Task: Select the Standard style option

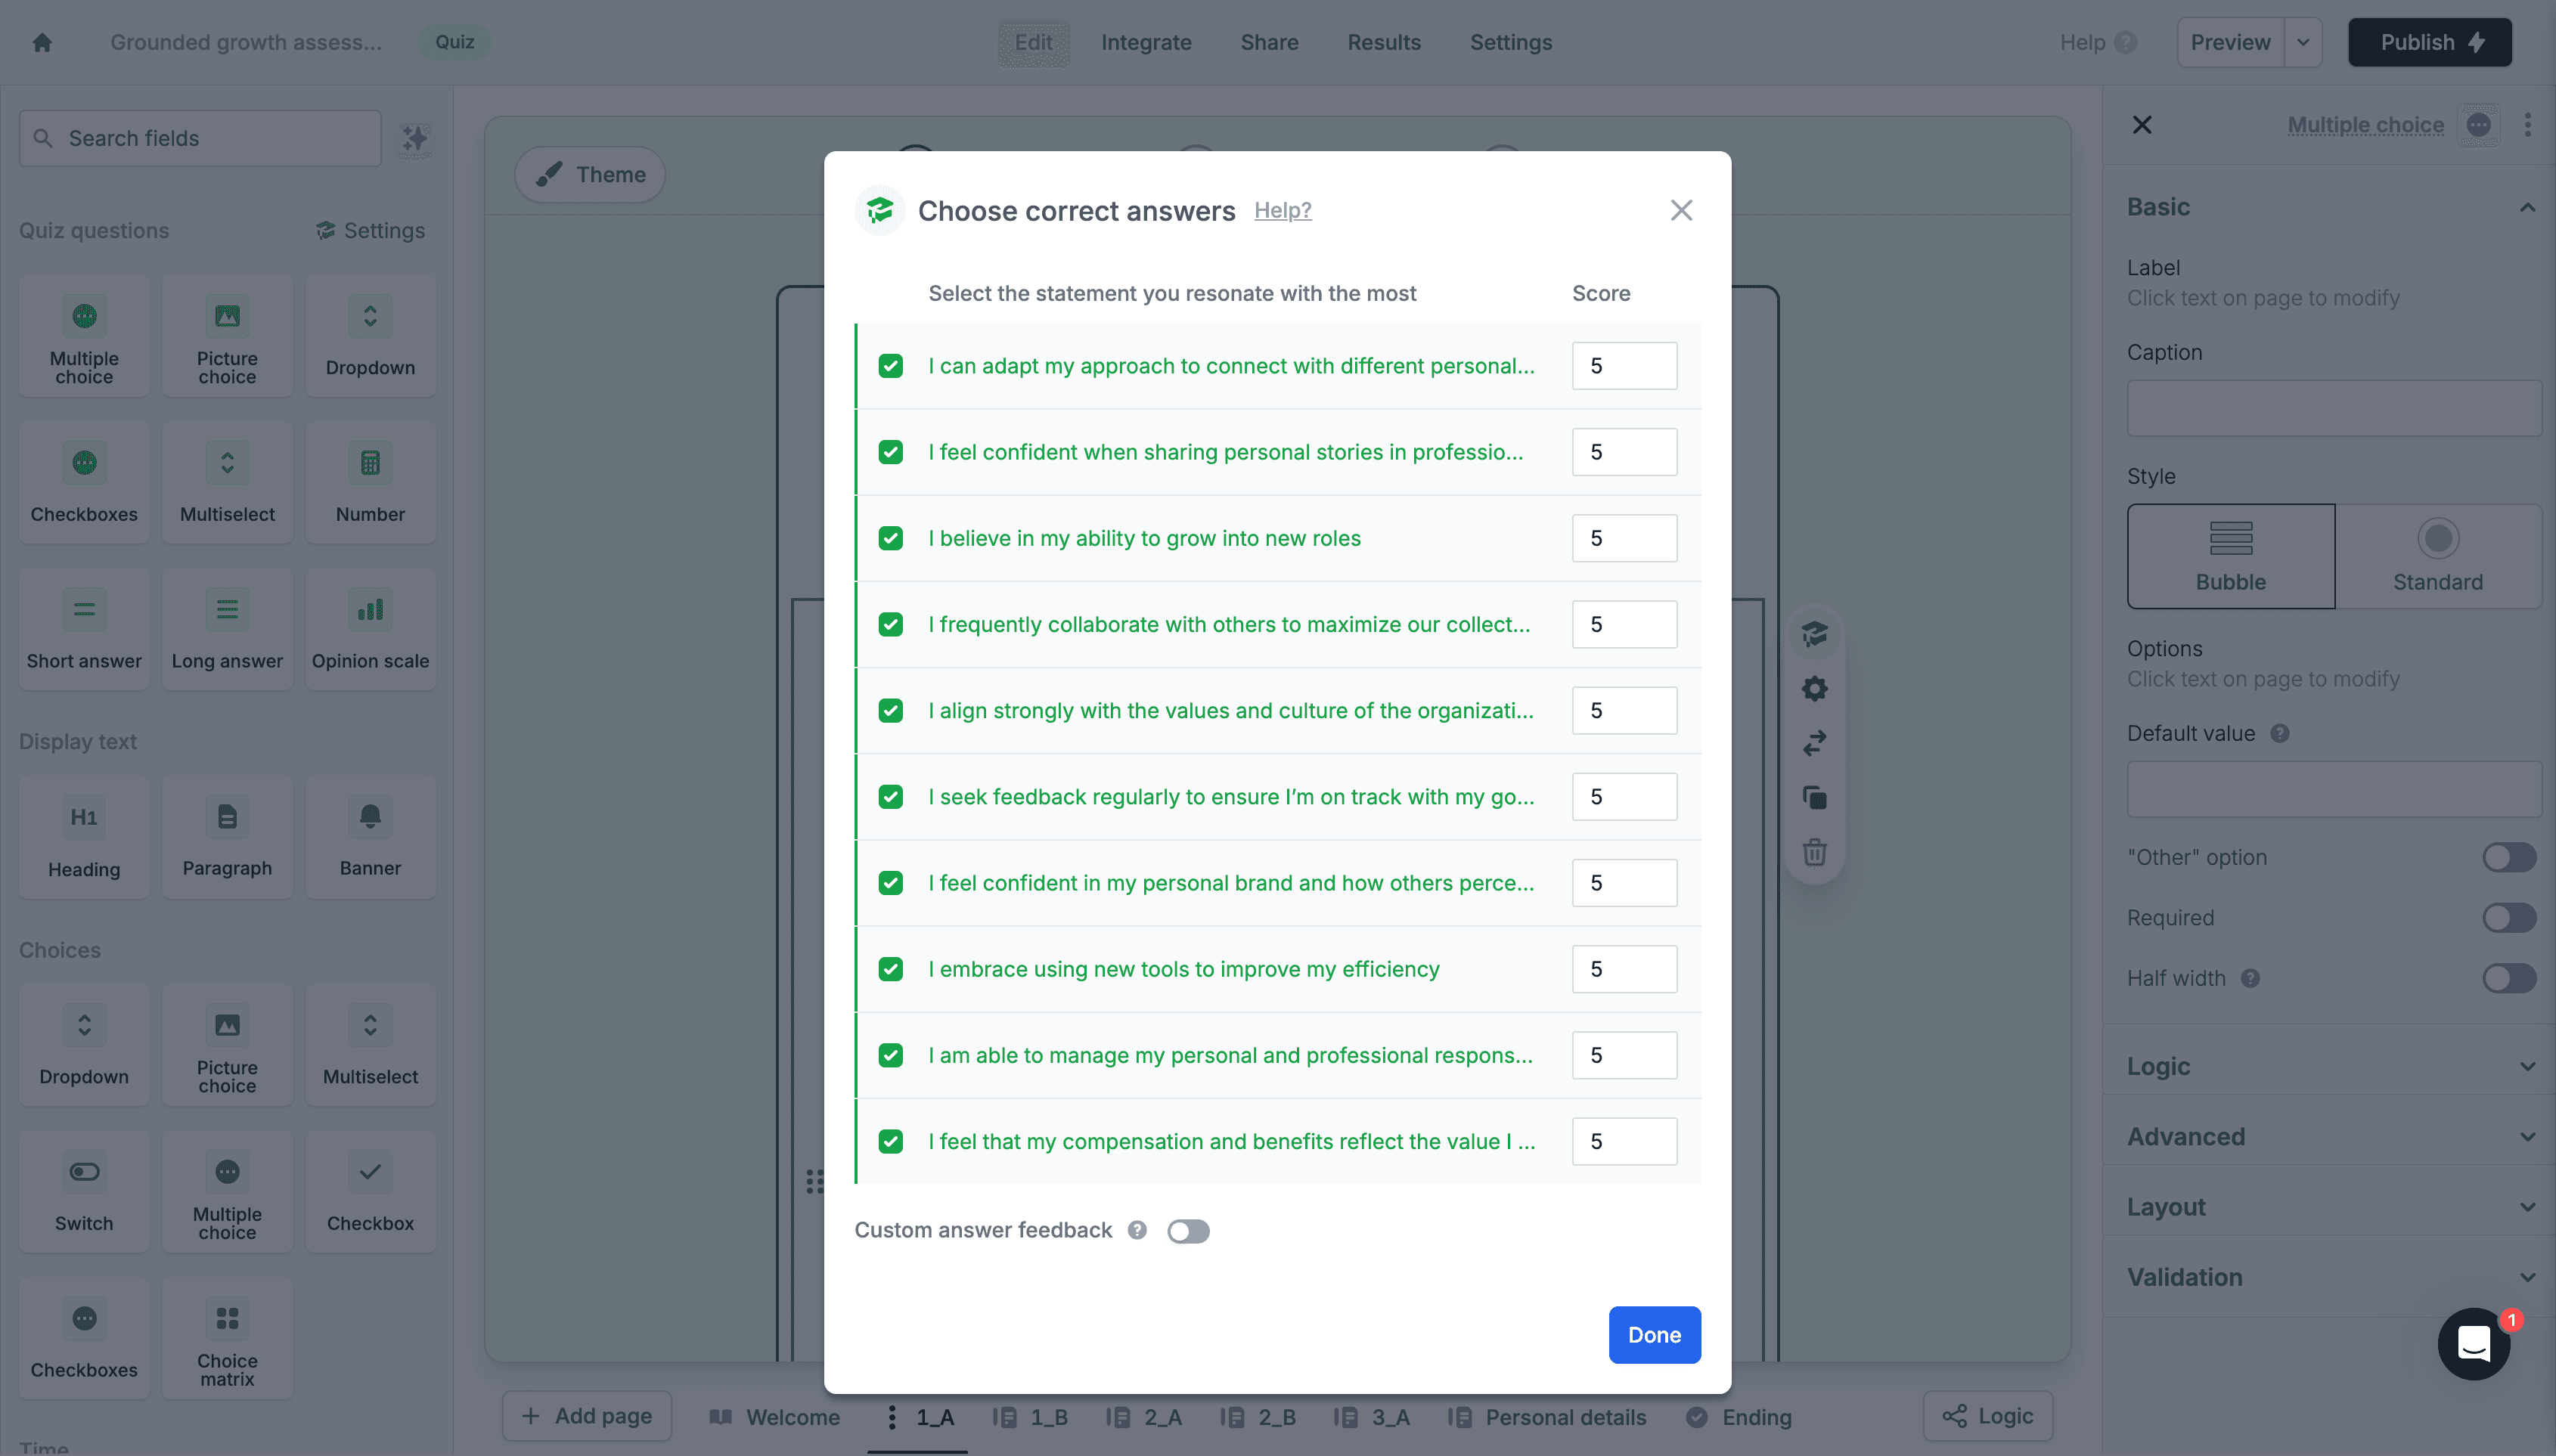Action: click(2437, 556)
